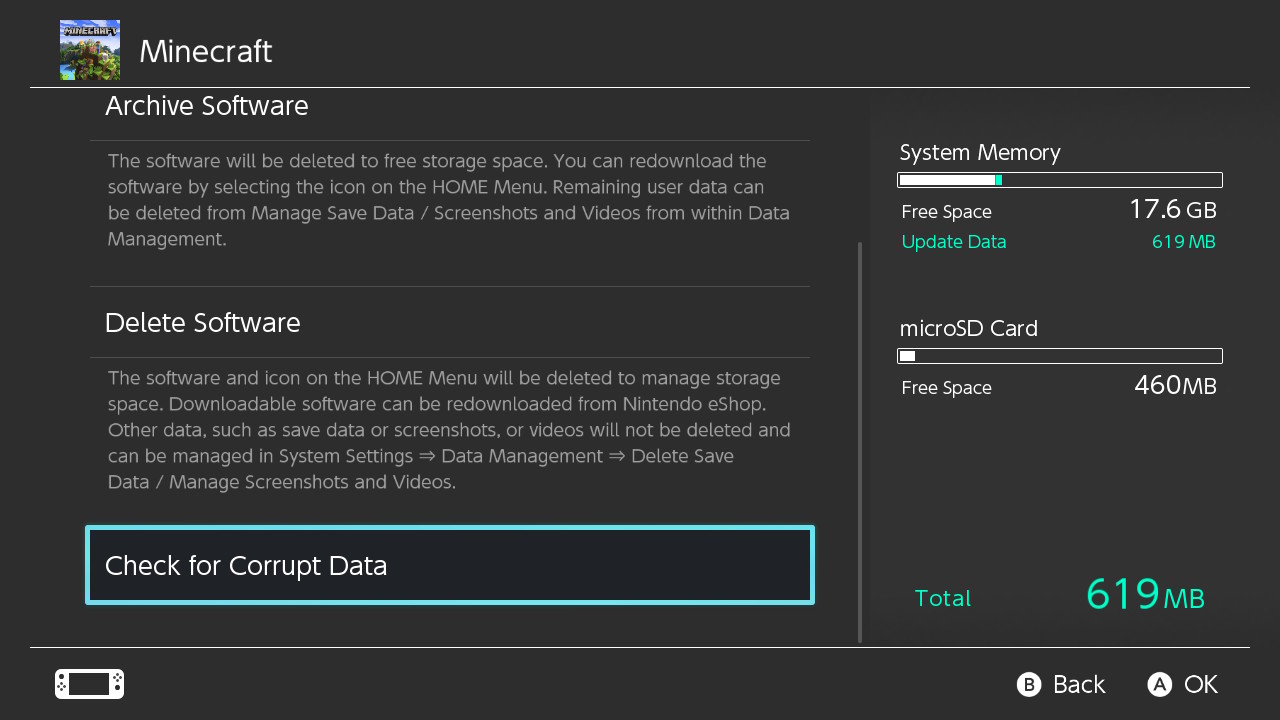
Task: Click the microSD Card heading
Action: click(x=968, y=328)
